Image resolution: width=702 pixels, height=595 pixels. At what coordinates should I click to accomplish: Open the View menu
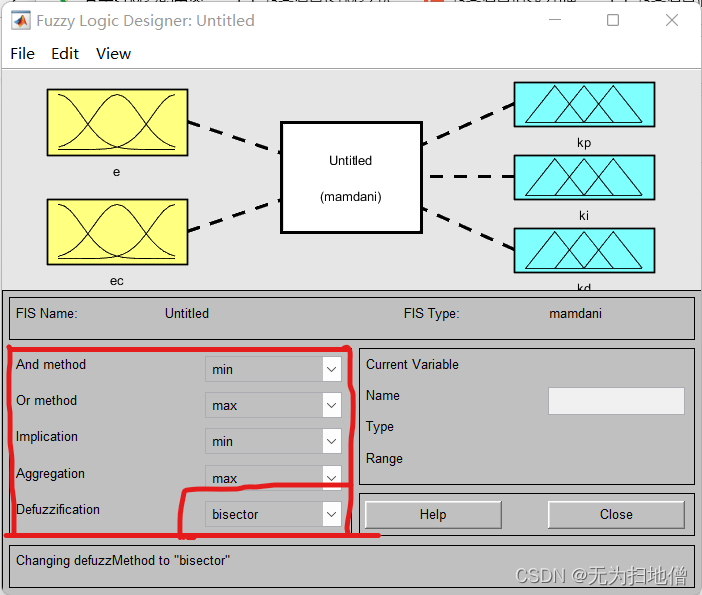pos(113,54)
